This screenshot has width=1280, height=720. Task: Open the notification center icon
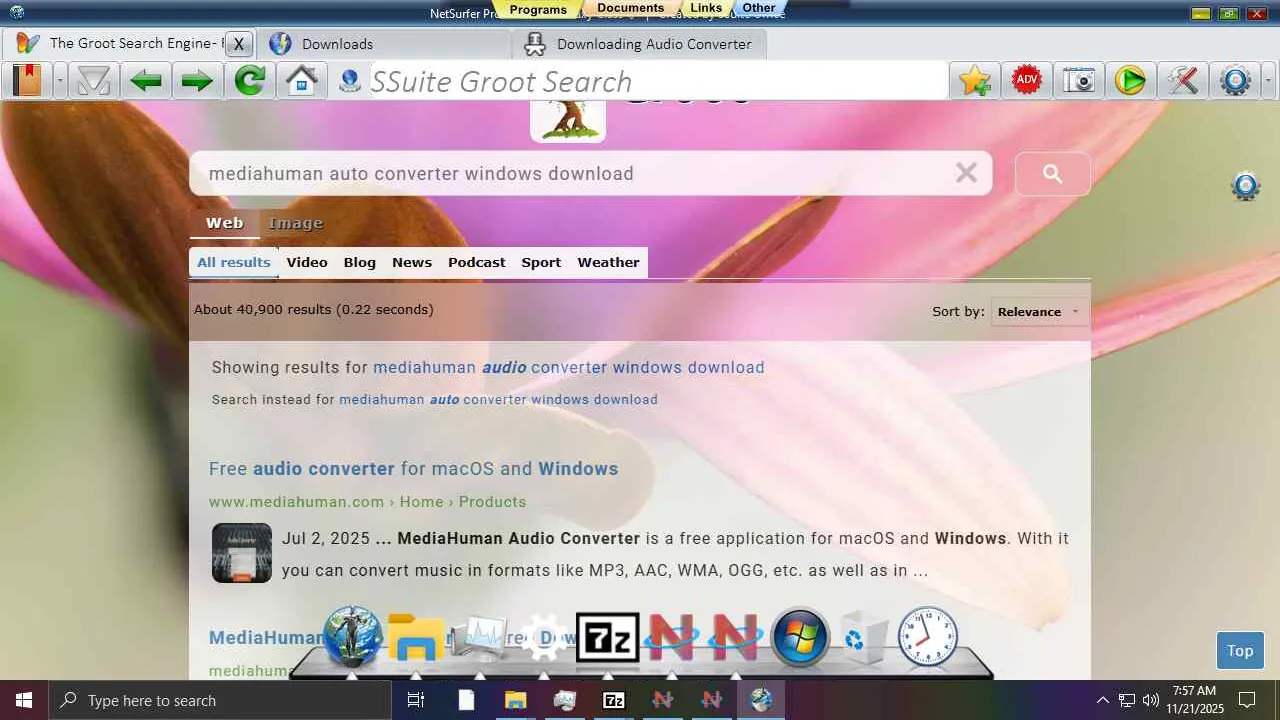click(x=1247, y=700)
